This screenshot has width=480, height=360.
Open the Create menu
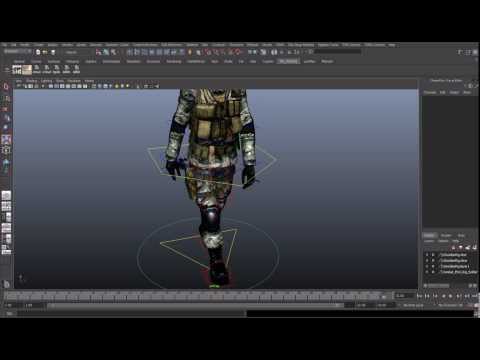39,45
